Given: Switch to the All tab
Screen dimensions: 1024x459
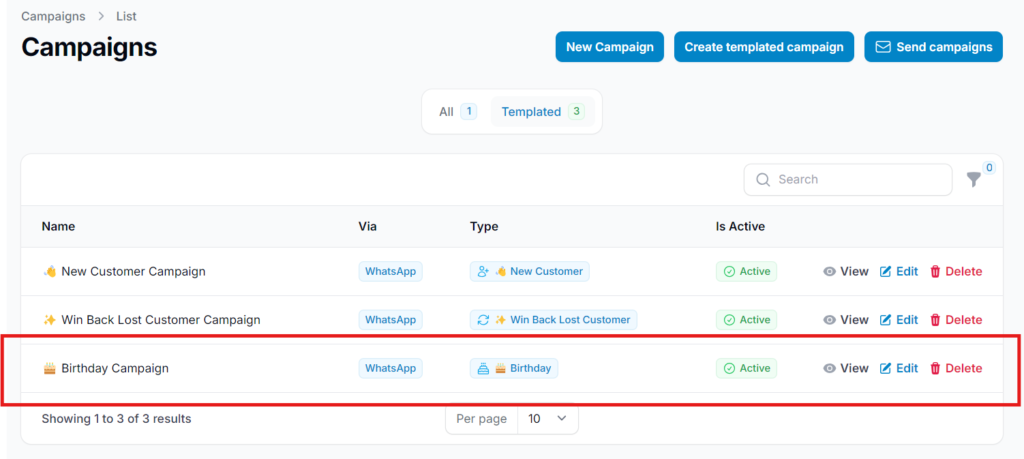Looking at the screenshot, I should (457, 112).
